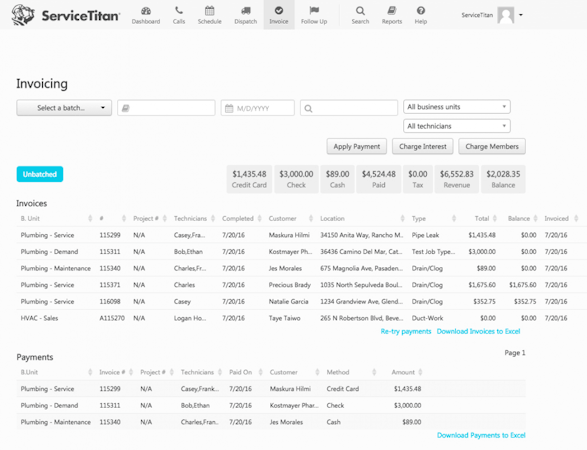The image size is (587, 450).
Task: Click the Charge Interest button
Action: pos(423,146)
